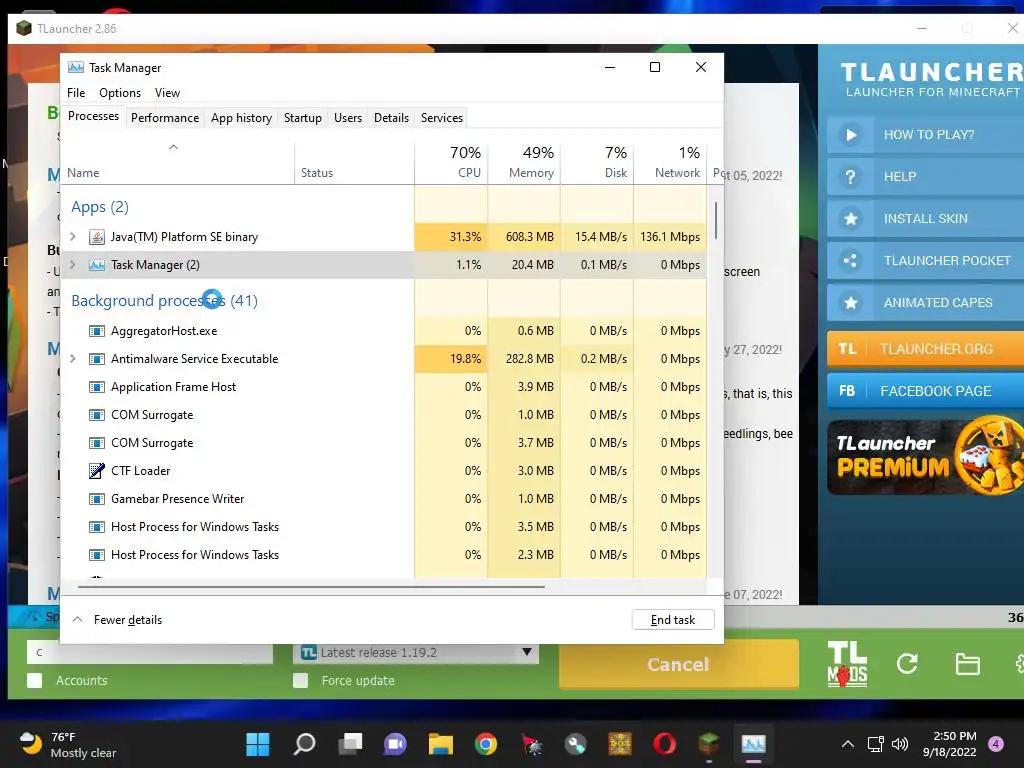Click the Cancel button in TLauncher
The image size is (1024, 768).
click(x=679, y=664)
